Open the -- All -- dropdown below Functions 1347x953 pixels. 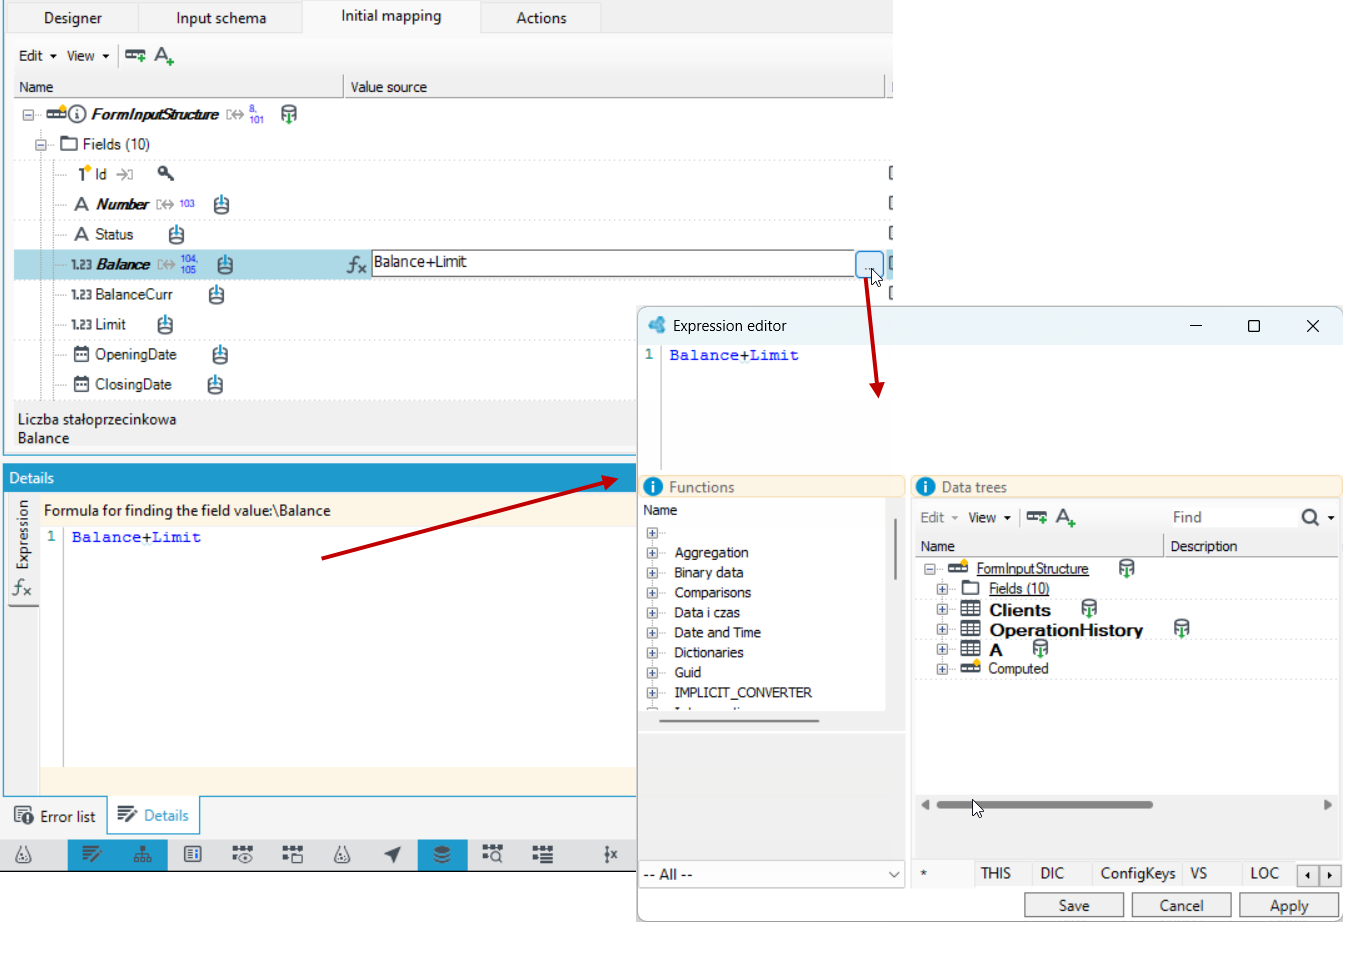(x=771, y=874)
